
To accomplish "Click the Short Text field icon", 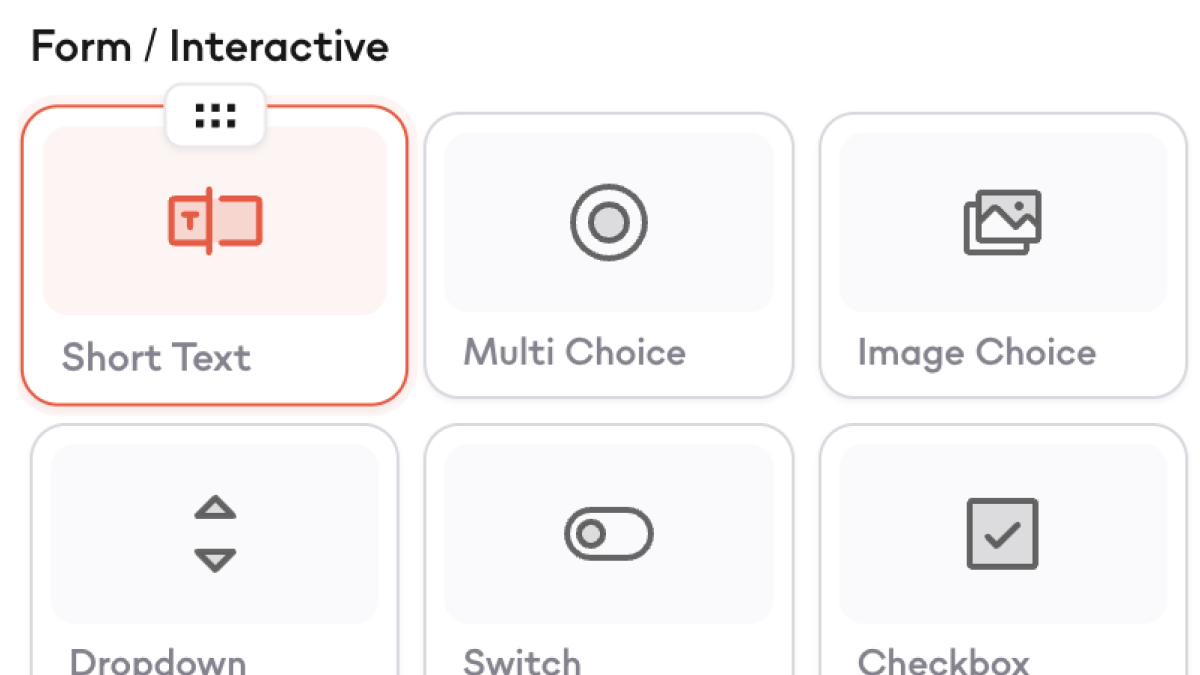I will 215,220.
